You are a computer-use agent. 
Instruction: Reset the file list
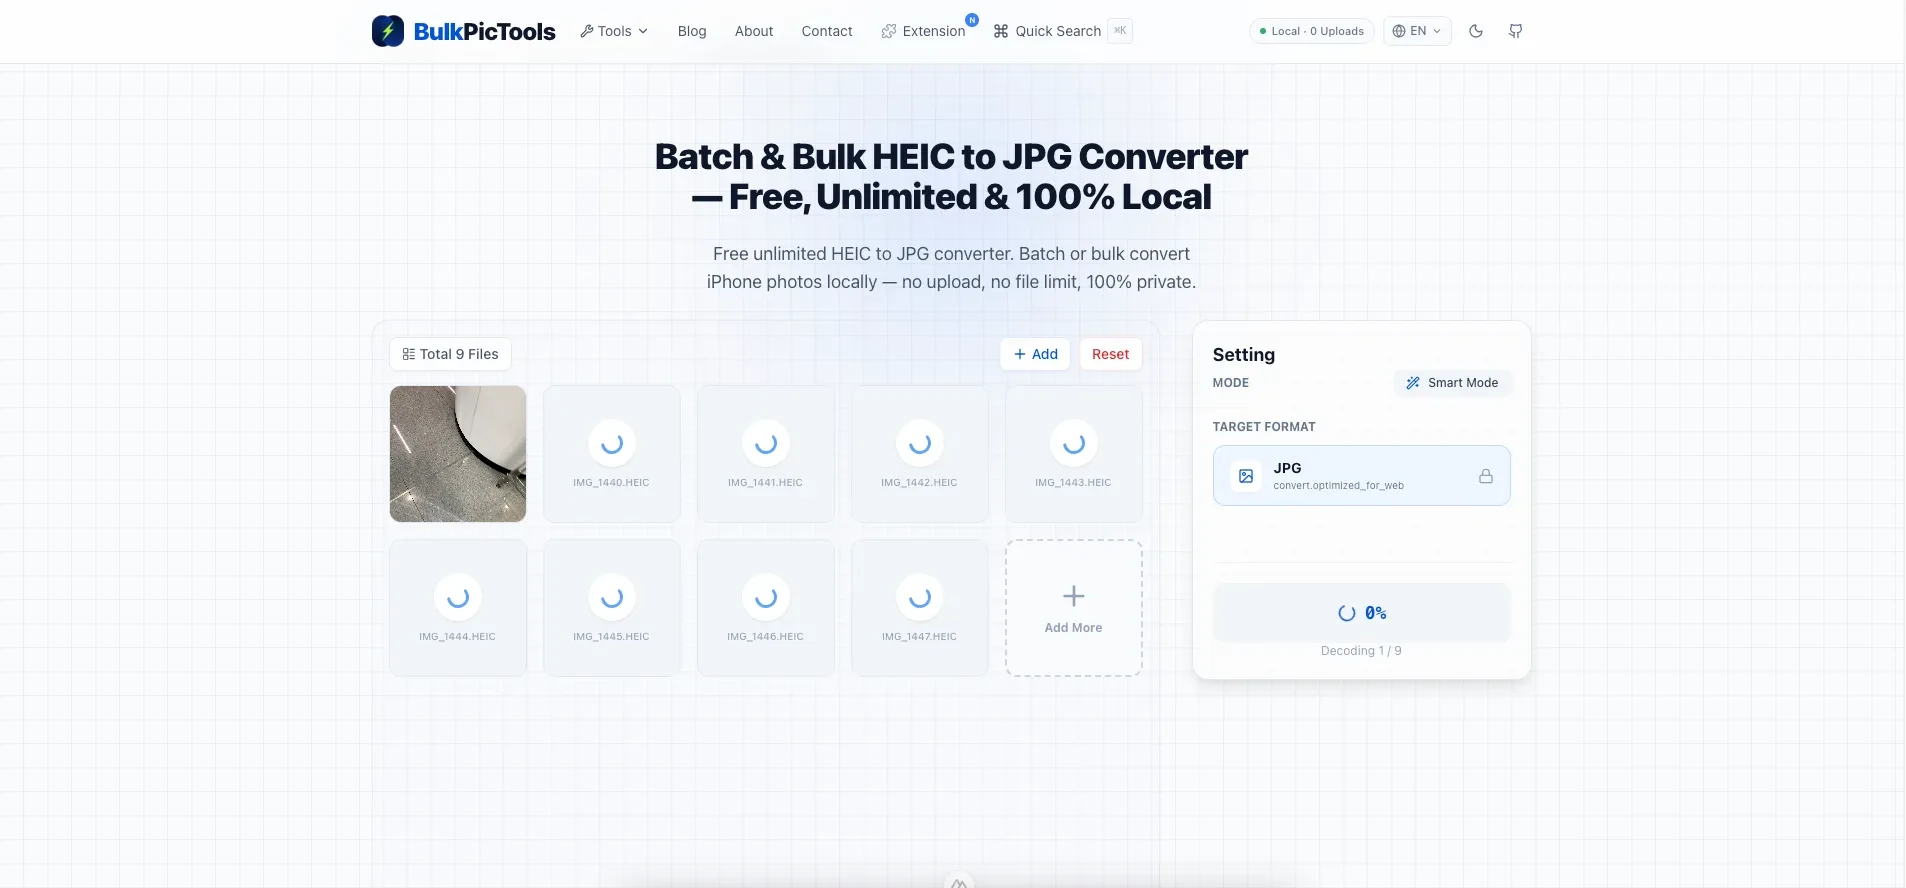click(1110, 354)
